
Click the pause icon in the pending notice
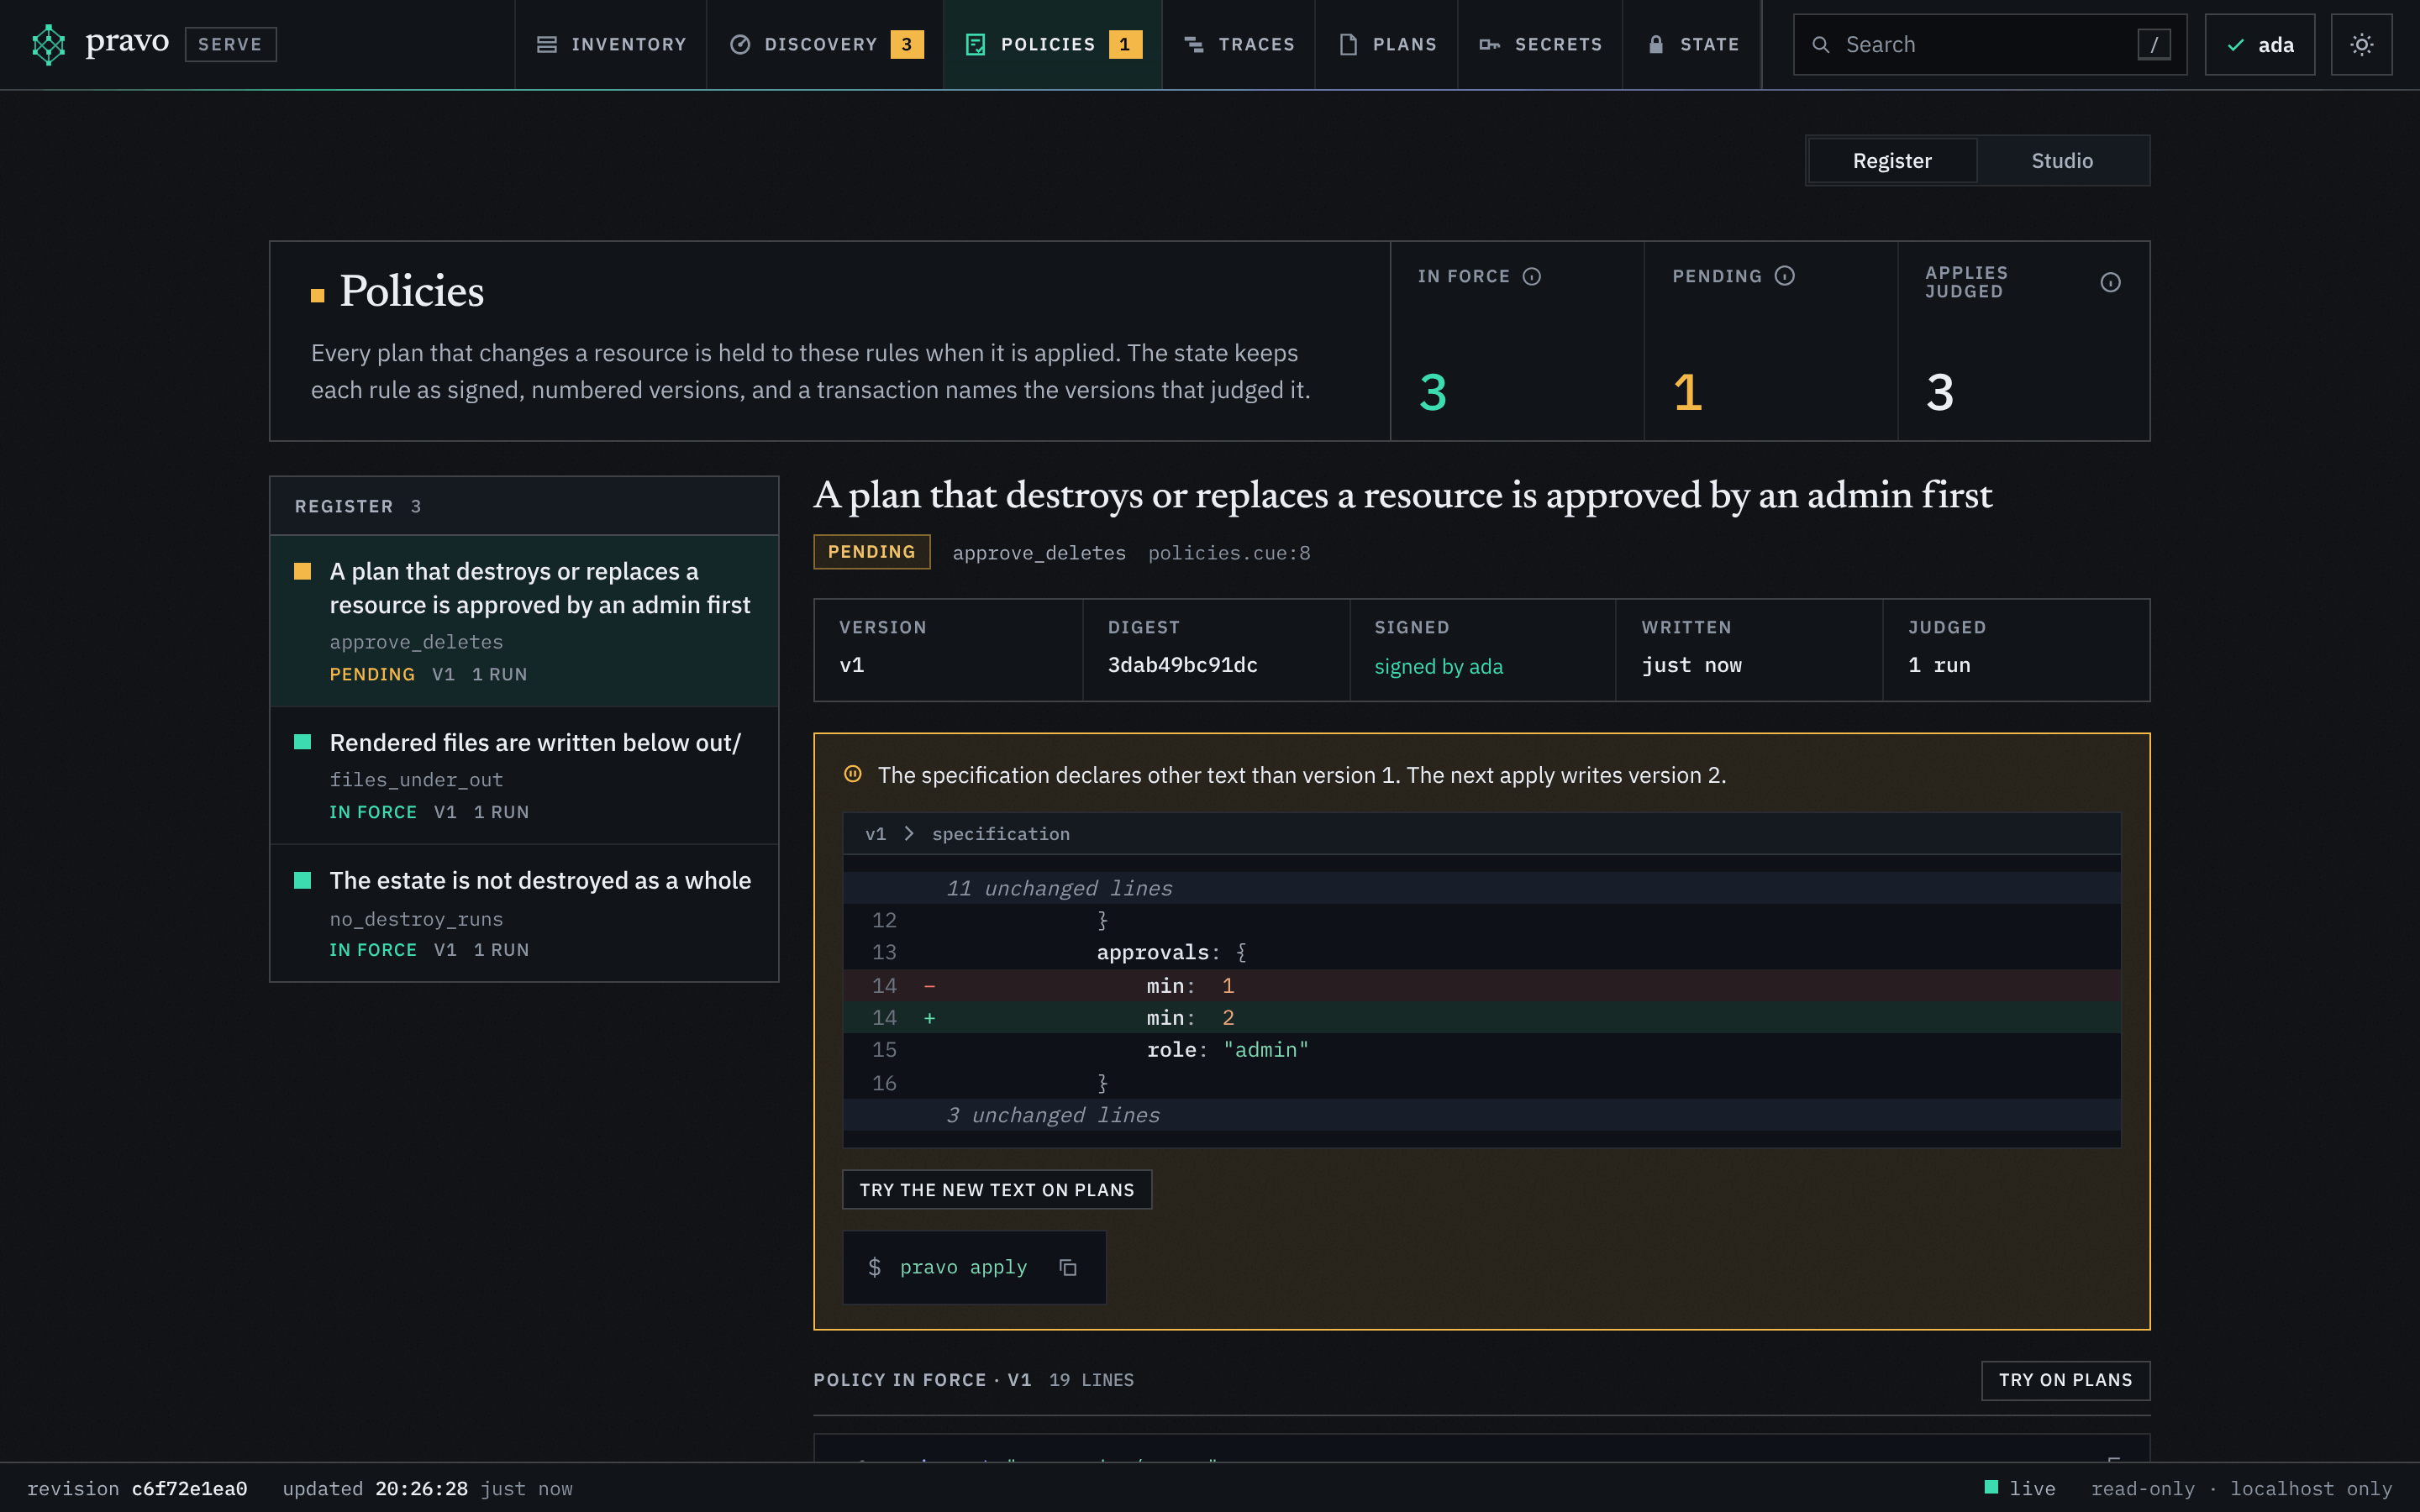[852, 774]
